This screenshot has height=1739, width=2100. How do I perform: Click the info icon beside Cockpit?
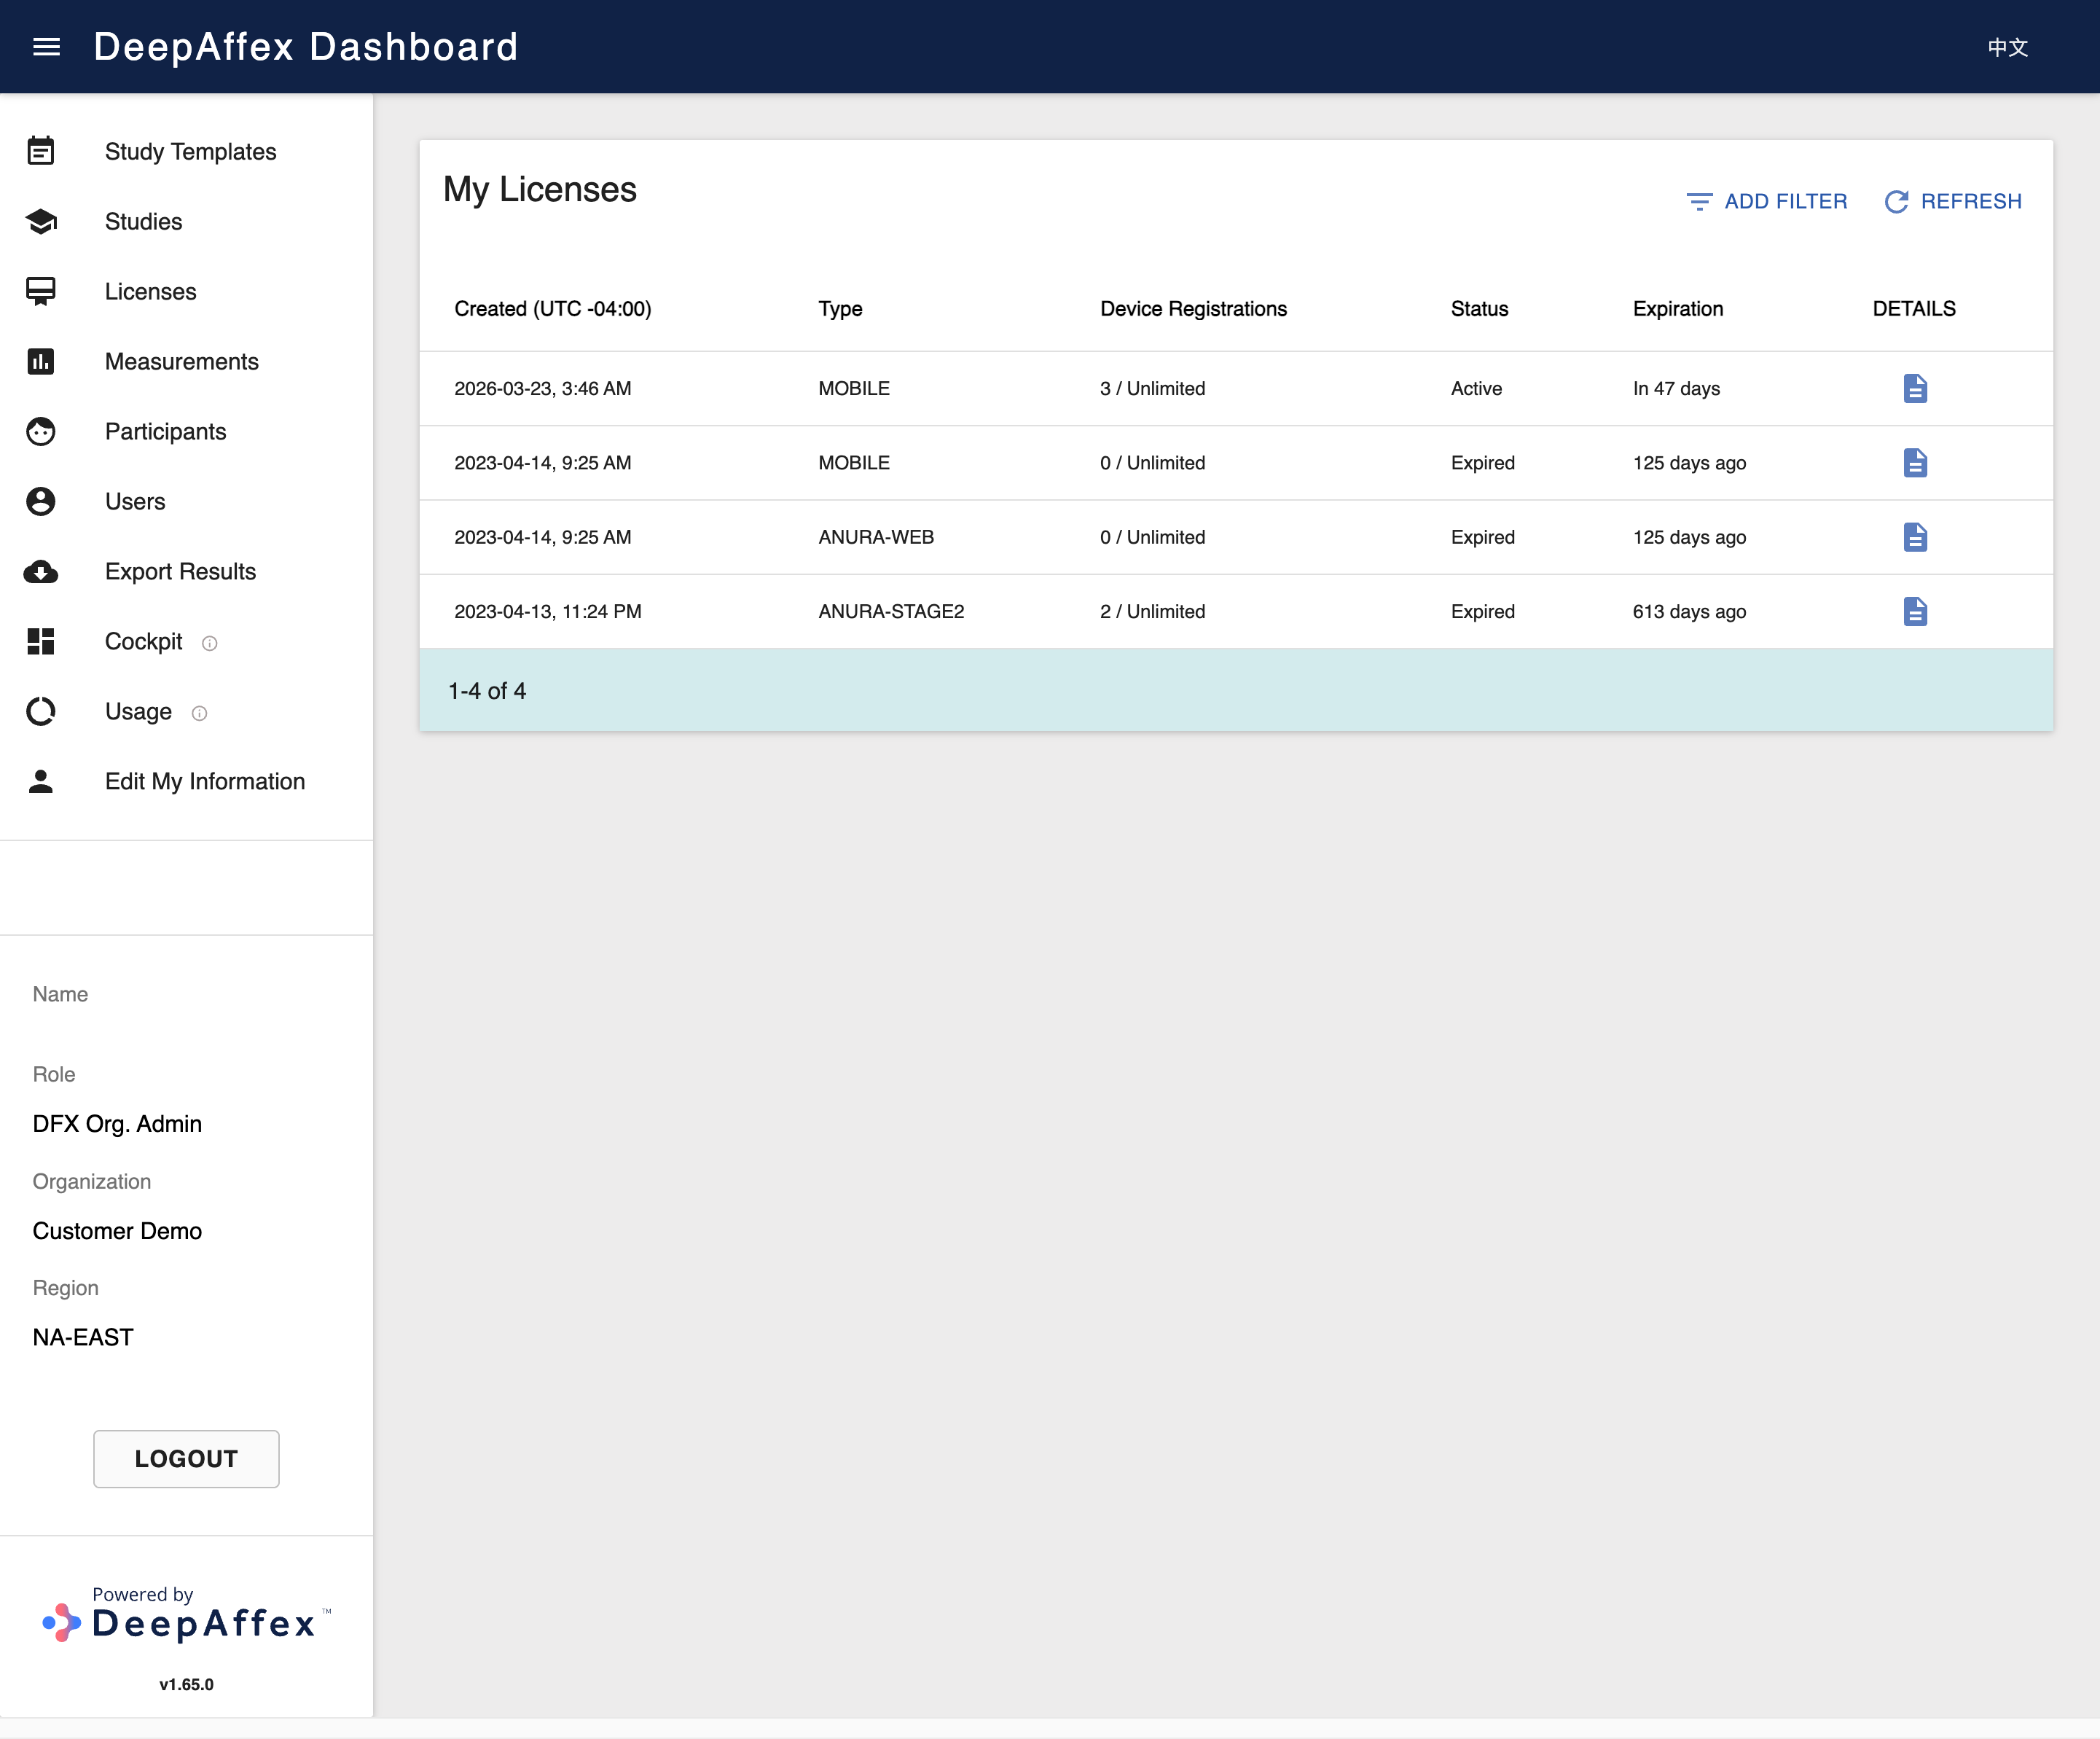pyautogui.click(x=210, y=643)
